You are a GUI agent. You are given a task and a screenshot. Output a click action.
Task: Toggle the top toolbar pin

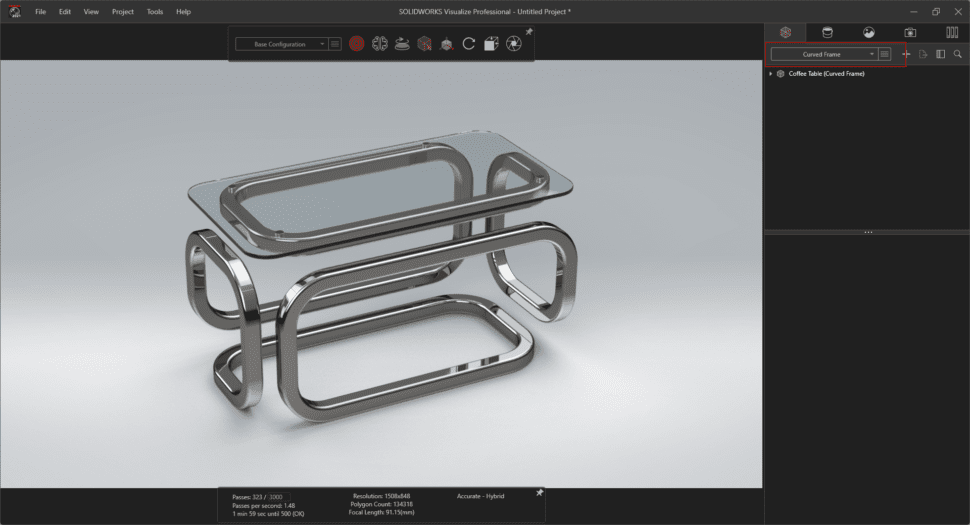pos(529,32)
